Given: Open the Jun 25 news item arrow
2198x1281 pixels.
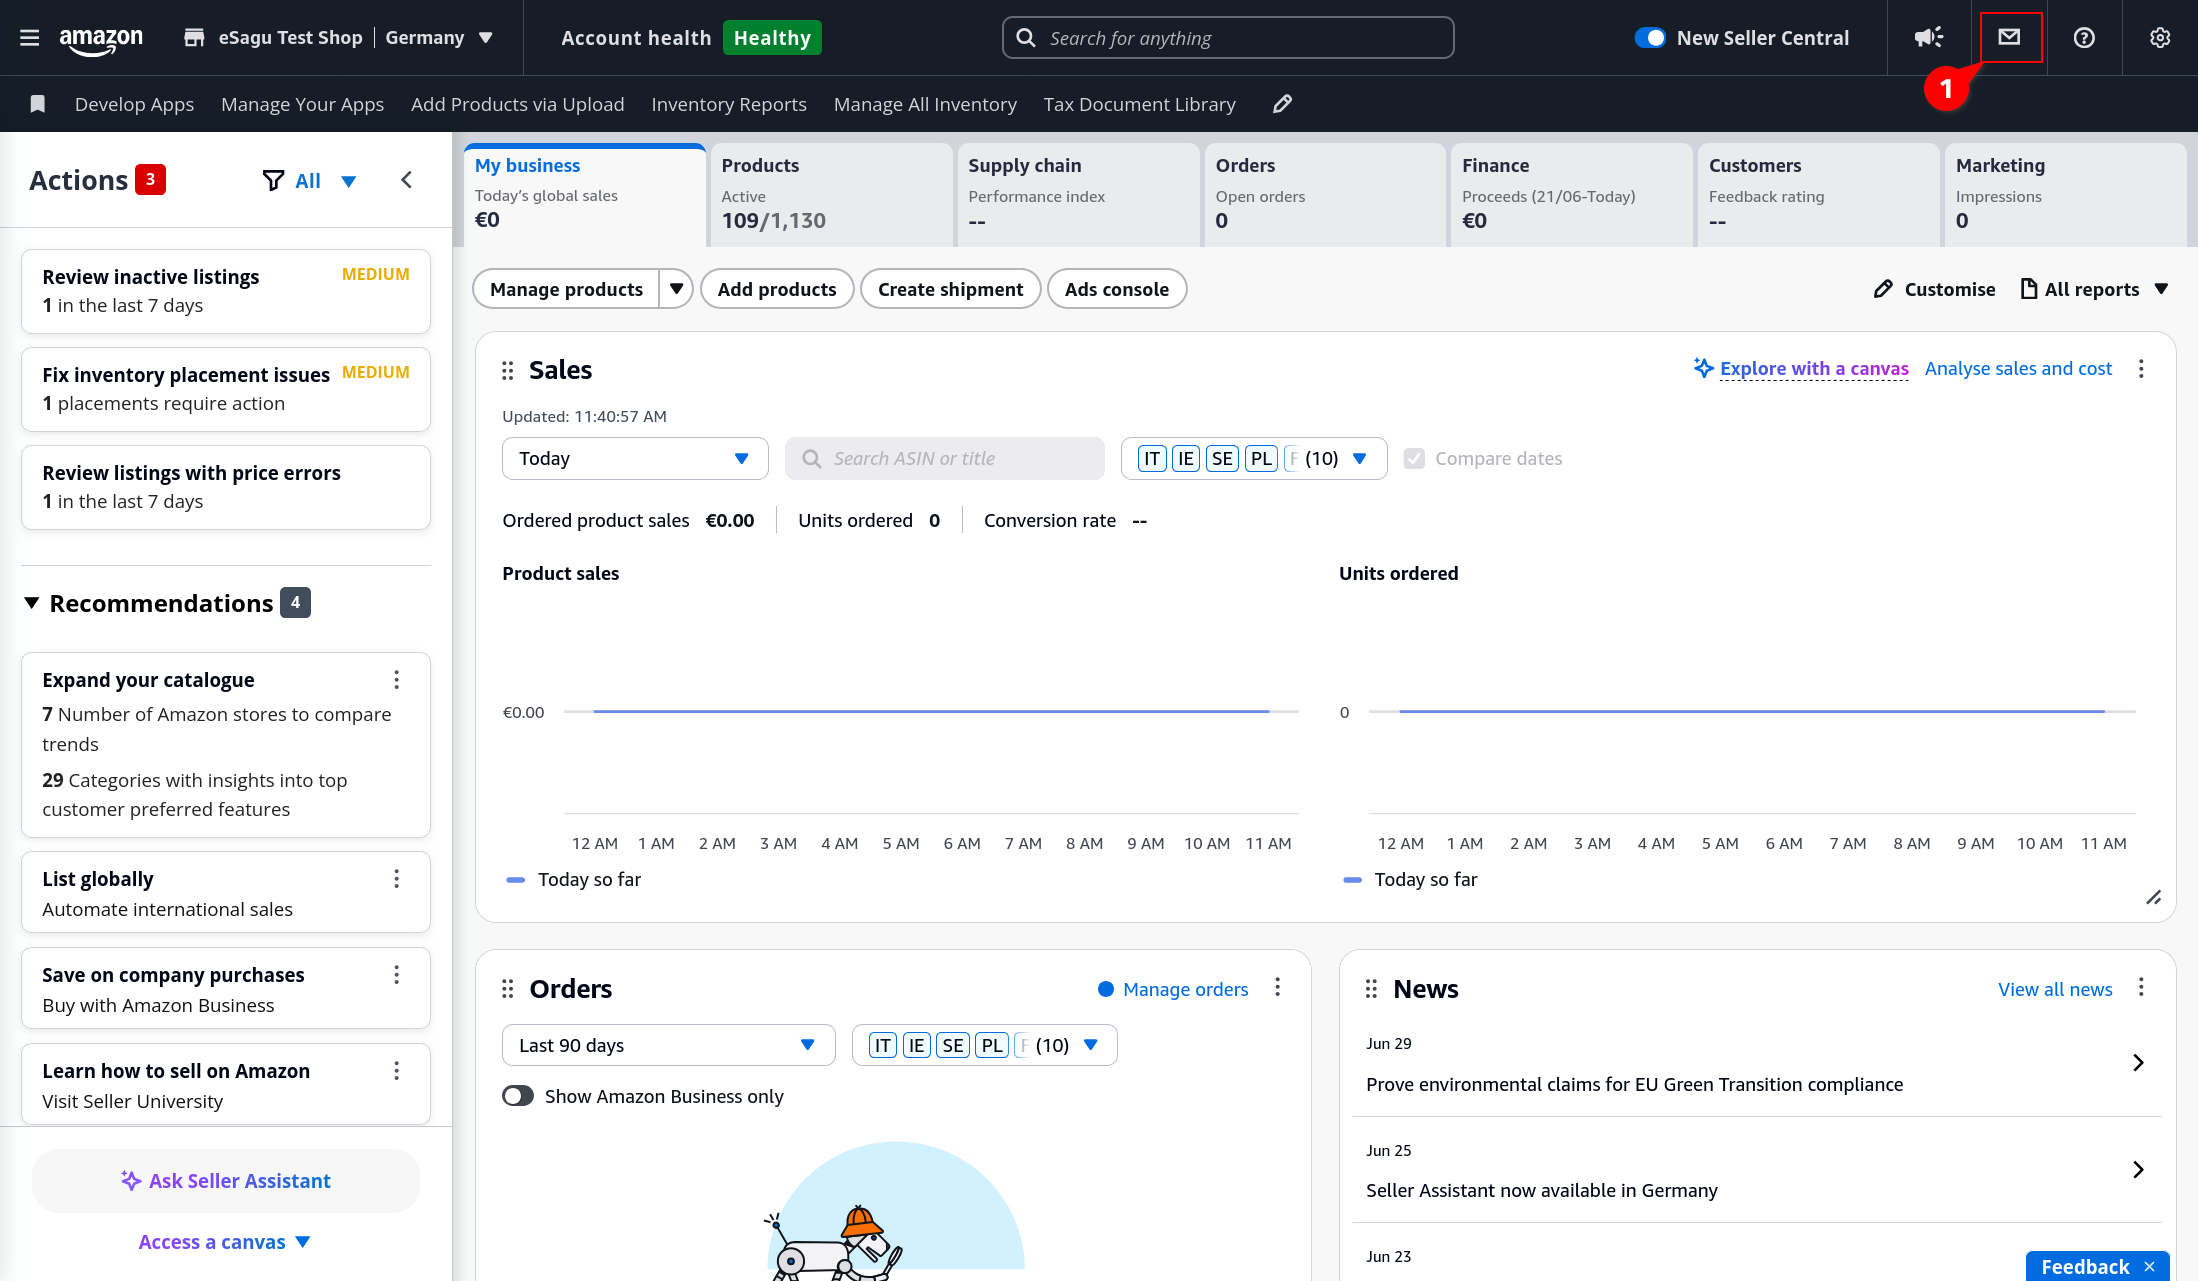Looking at the screenshot, I should (x=2138, y=1170).
